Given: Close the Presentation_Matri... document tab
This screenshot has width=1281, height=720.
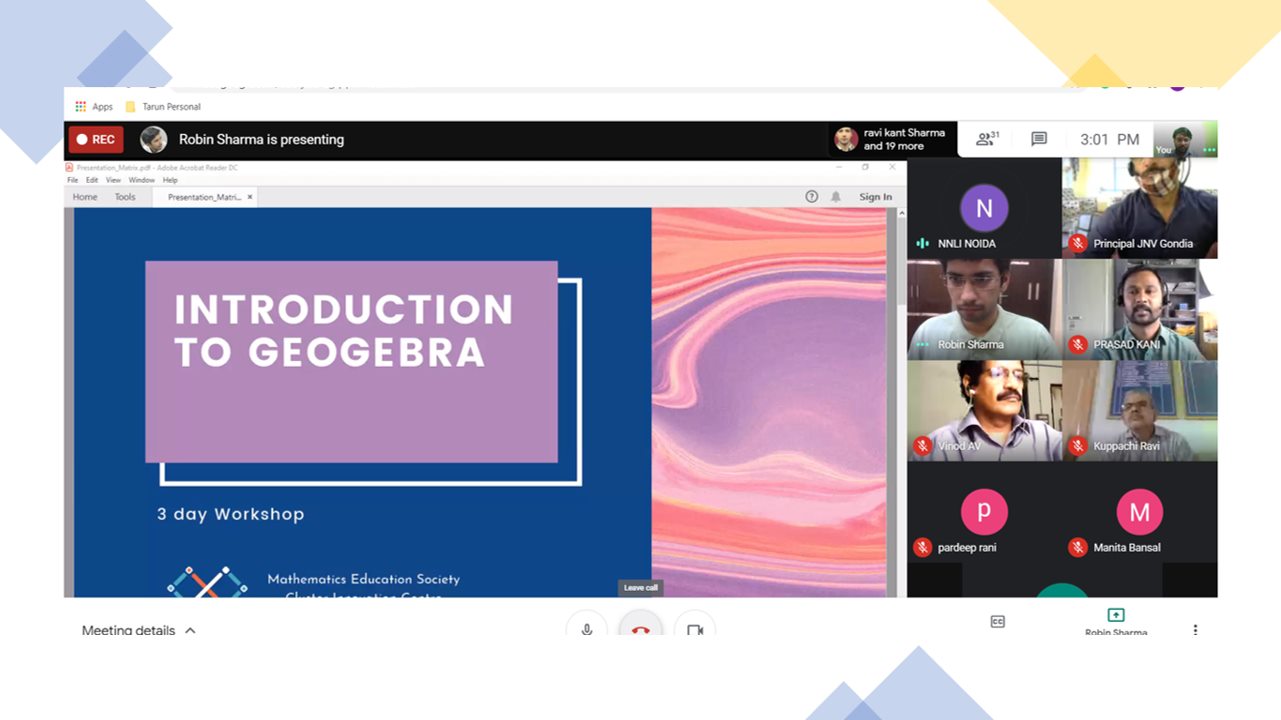Looking at the screenshot, I should click(x=250, y=197).
